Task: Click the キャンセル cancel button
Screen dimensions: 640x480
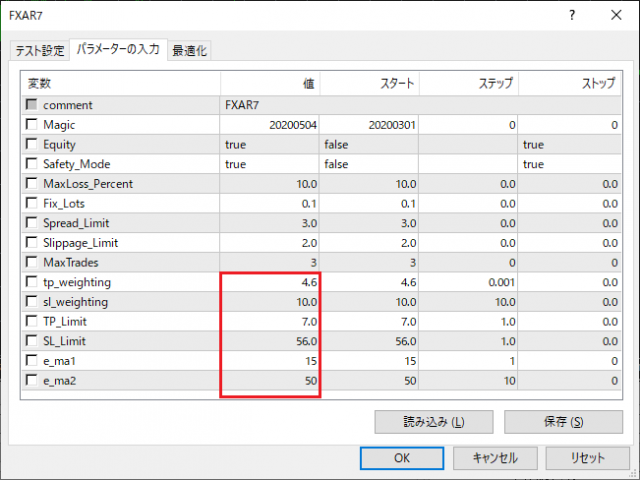Action: (x=495, y=458)
